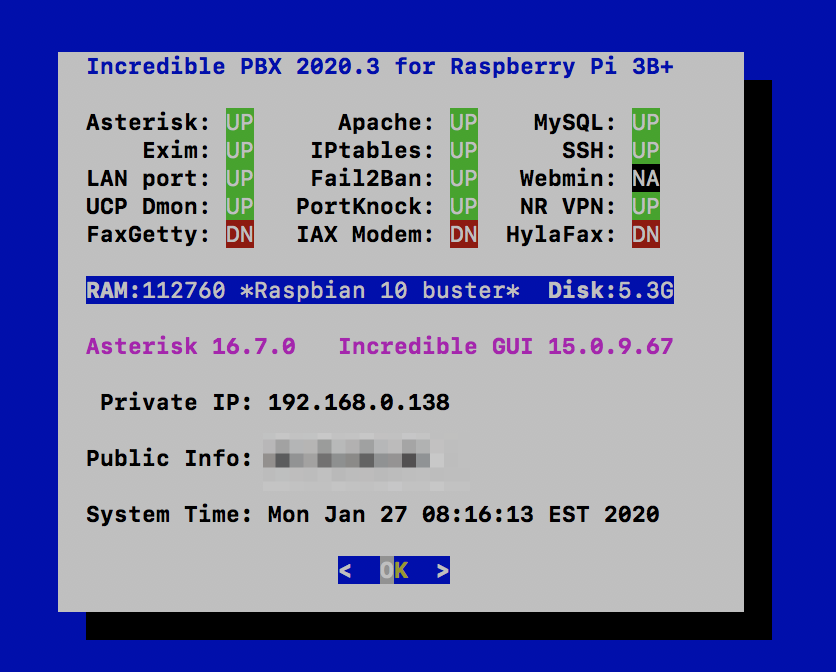Click the Exim UP status indicator
This screenshot has height=672, width=836.
[x=240, y=150]
